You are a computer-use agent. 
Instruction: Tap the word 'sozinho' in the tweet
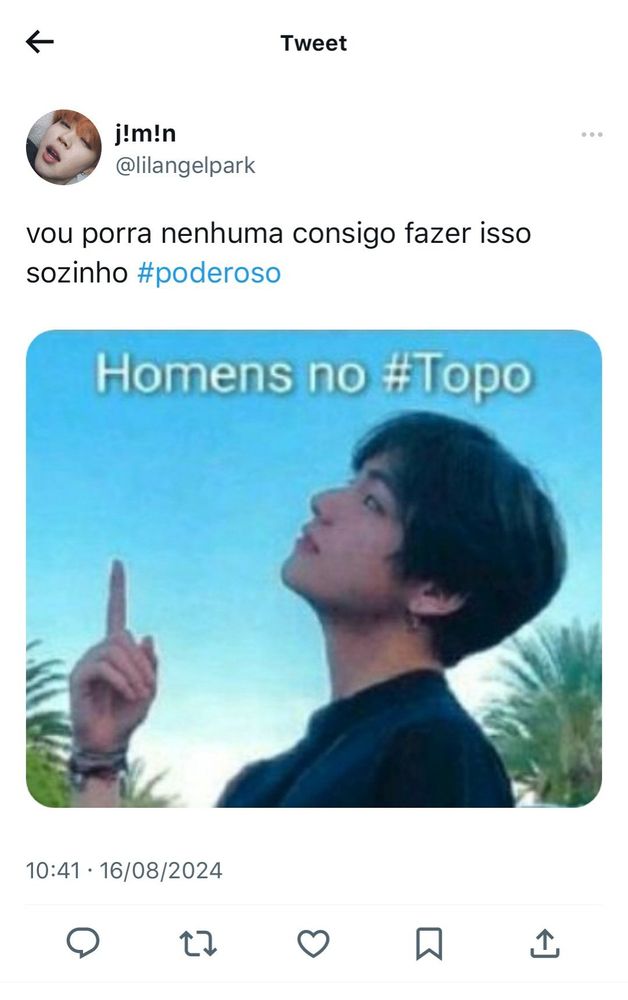pos(77,273)
